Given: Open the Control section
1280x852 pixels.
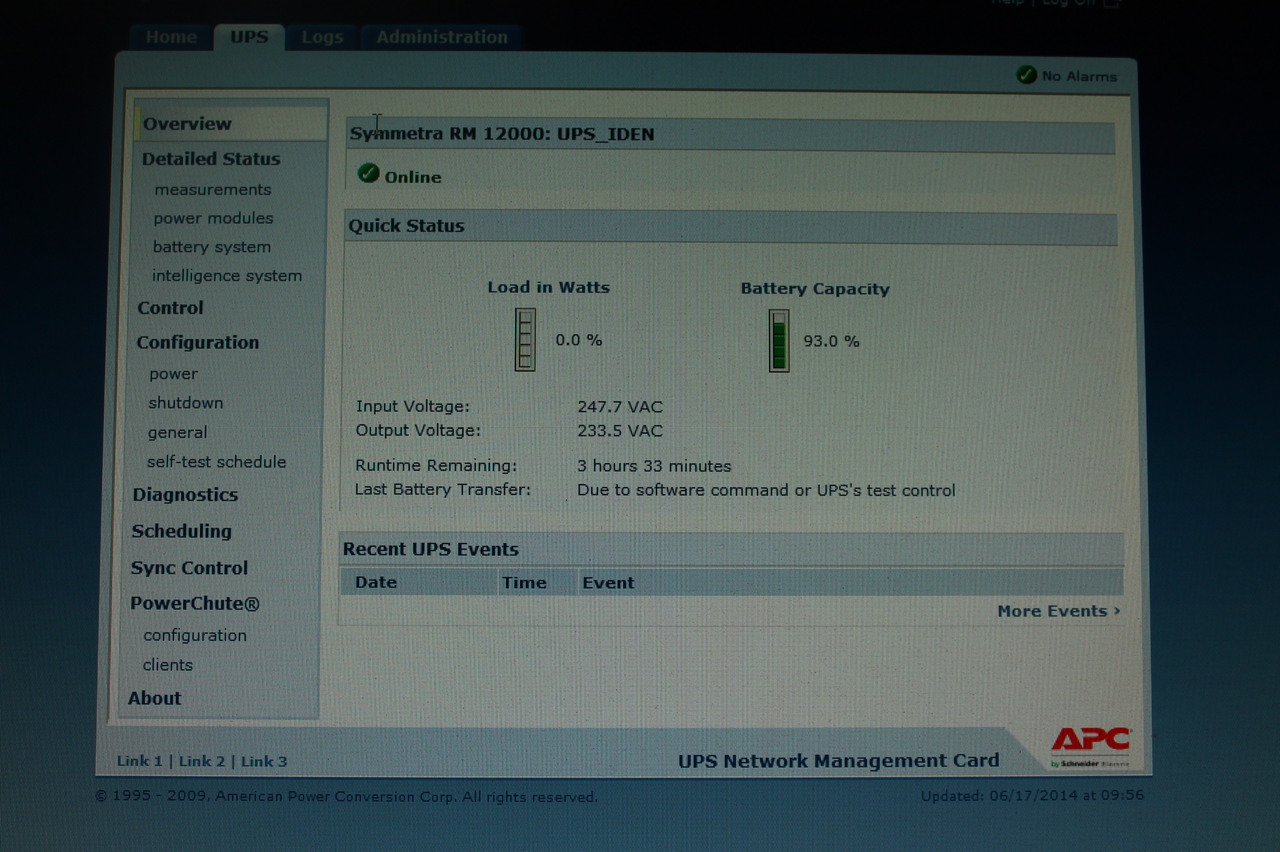Looking at the screenshot, I should (170, 308).
